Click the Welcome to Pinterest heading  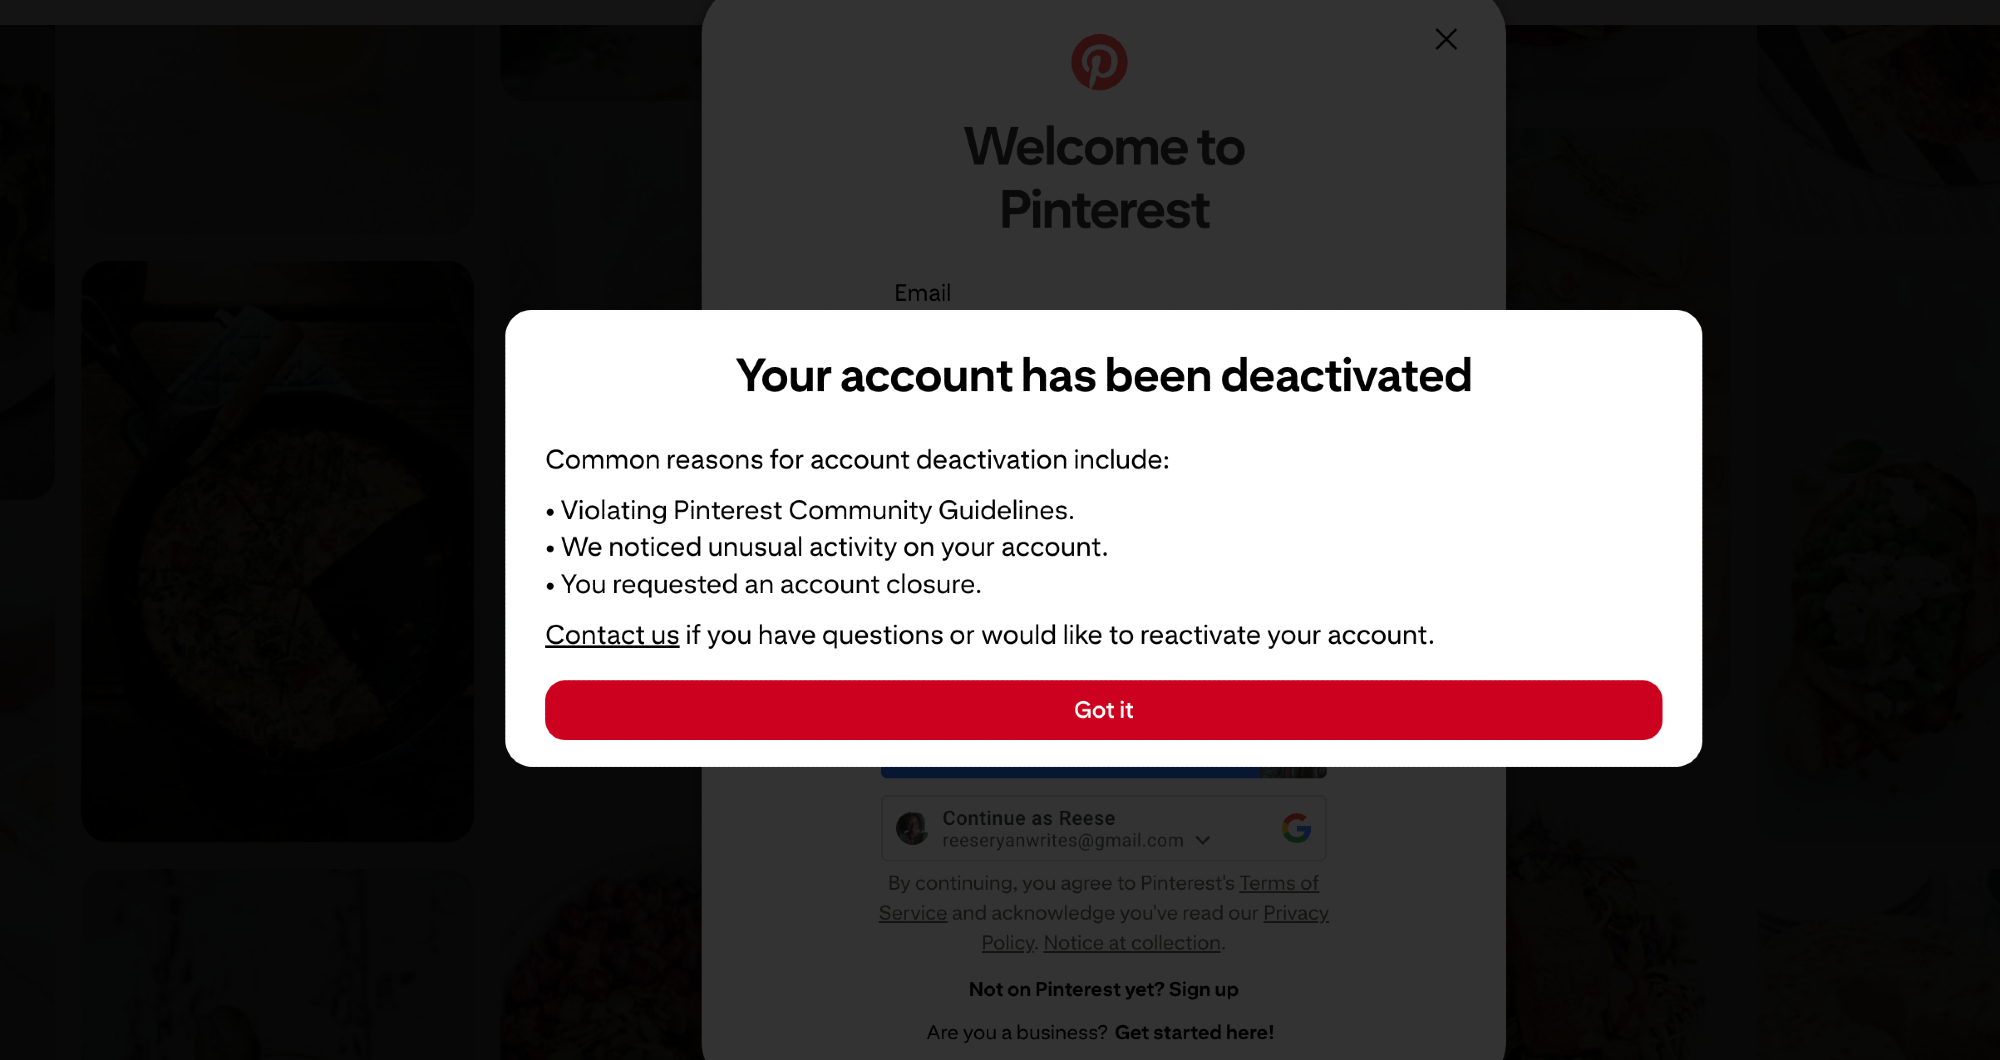(x=1104, y=178)
